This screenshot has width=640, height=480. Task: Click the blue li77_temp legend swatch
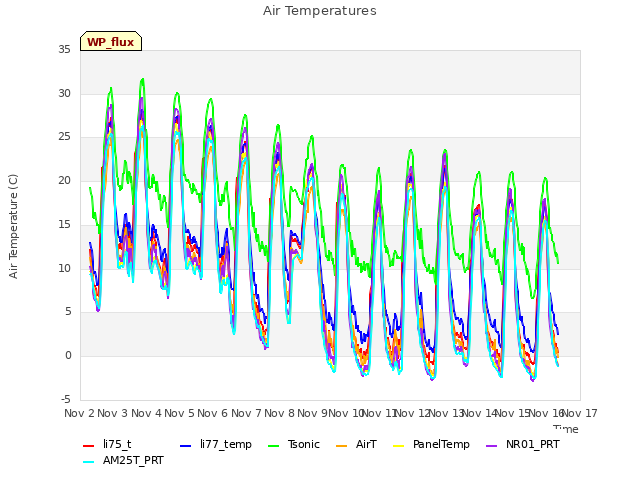coord(186,446)
